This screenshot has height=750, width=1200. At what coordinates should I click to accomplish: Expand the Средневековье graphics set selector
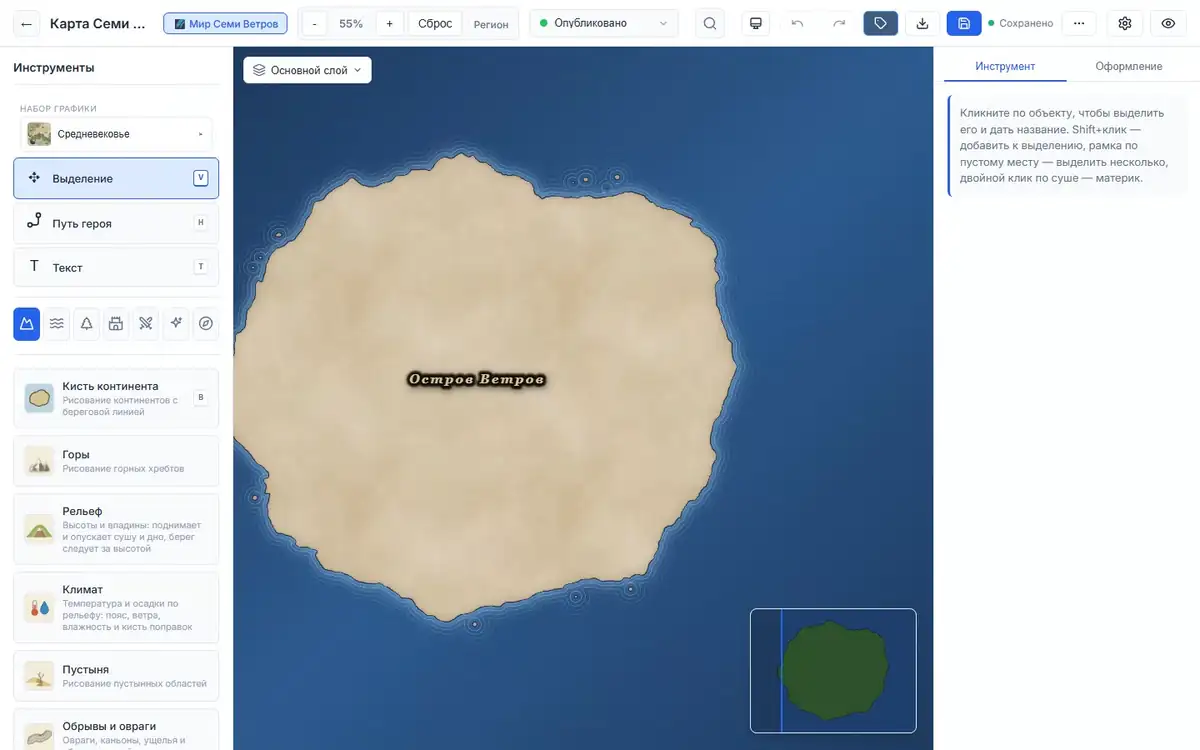point(116,134)
